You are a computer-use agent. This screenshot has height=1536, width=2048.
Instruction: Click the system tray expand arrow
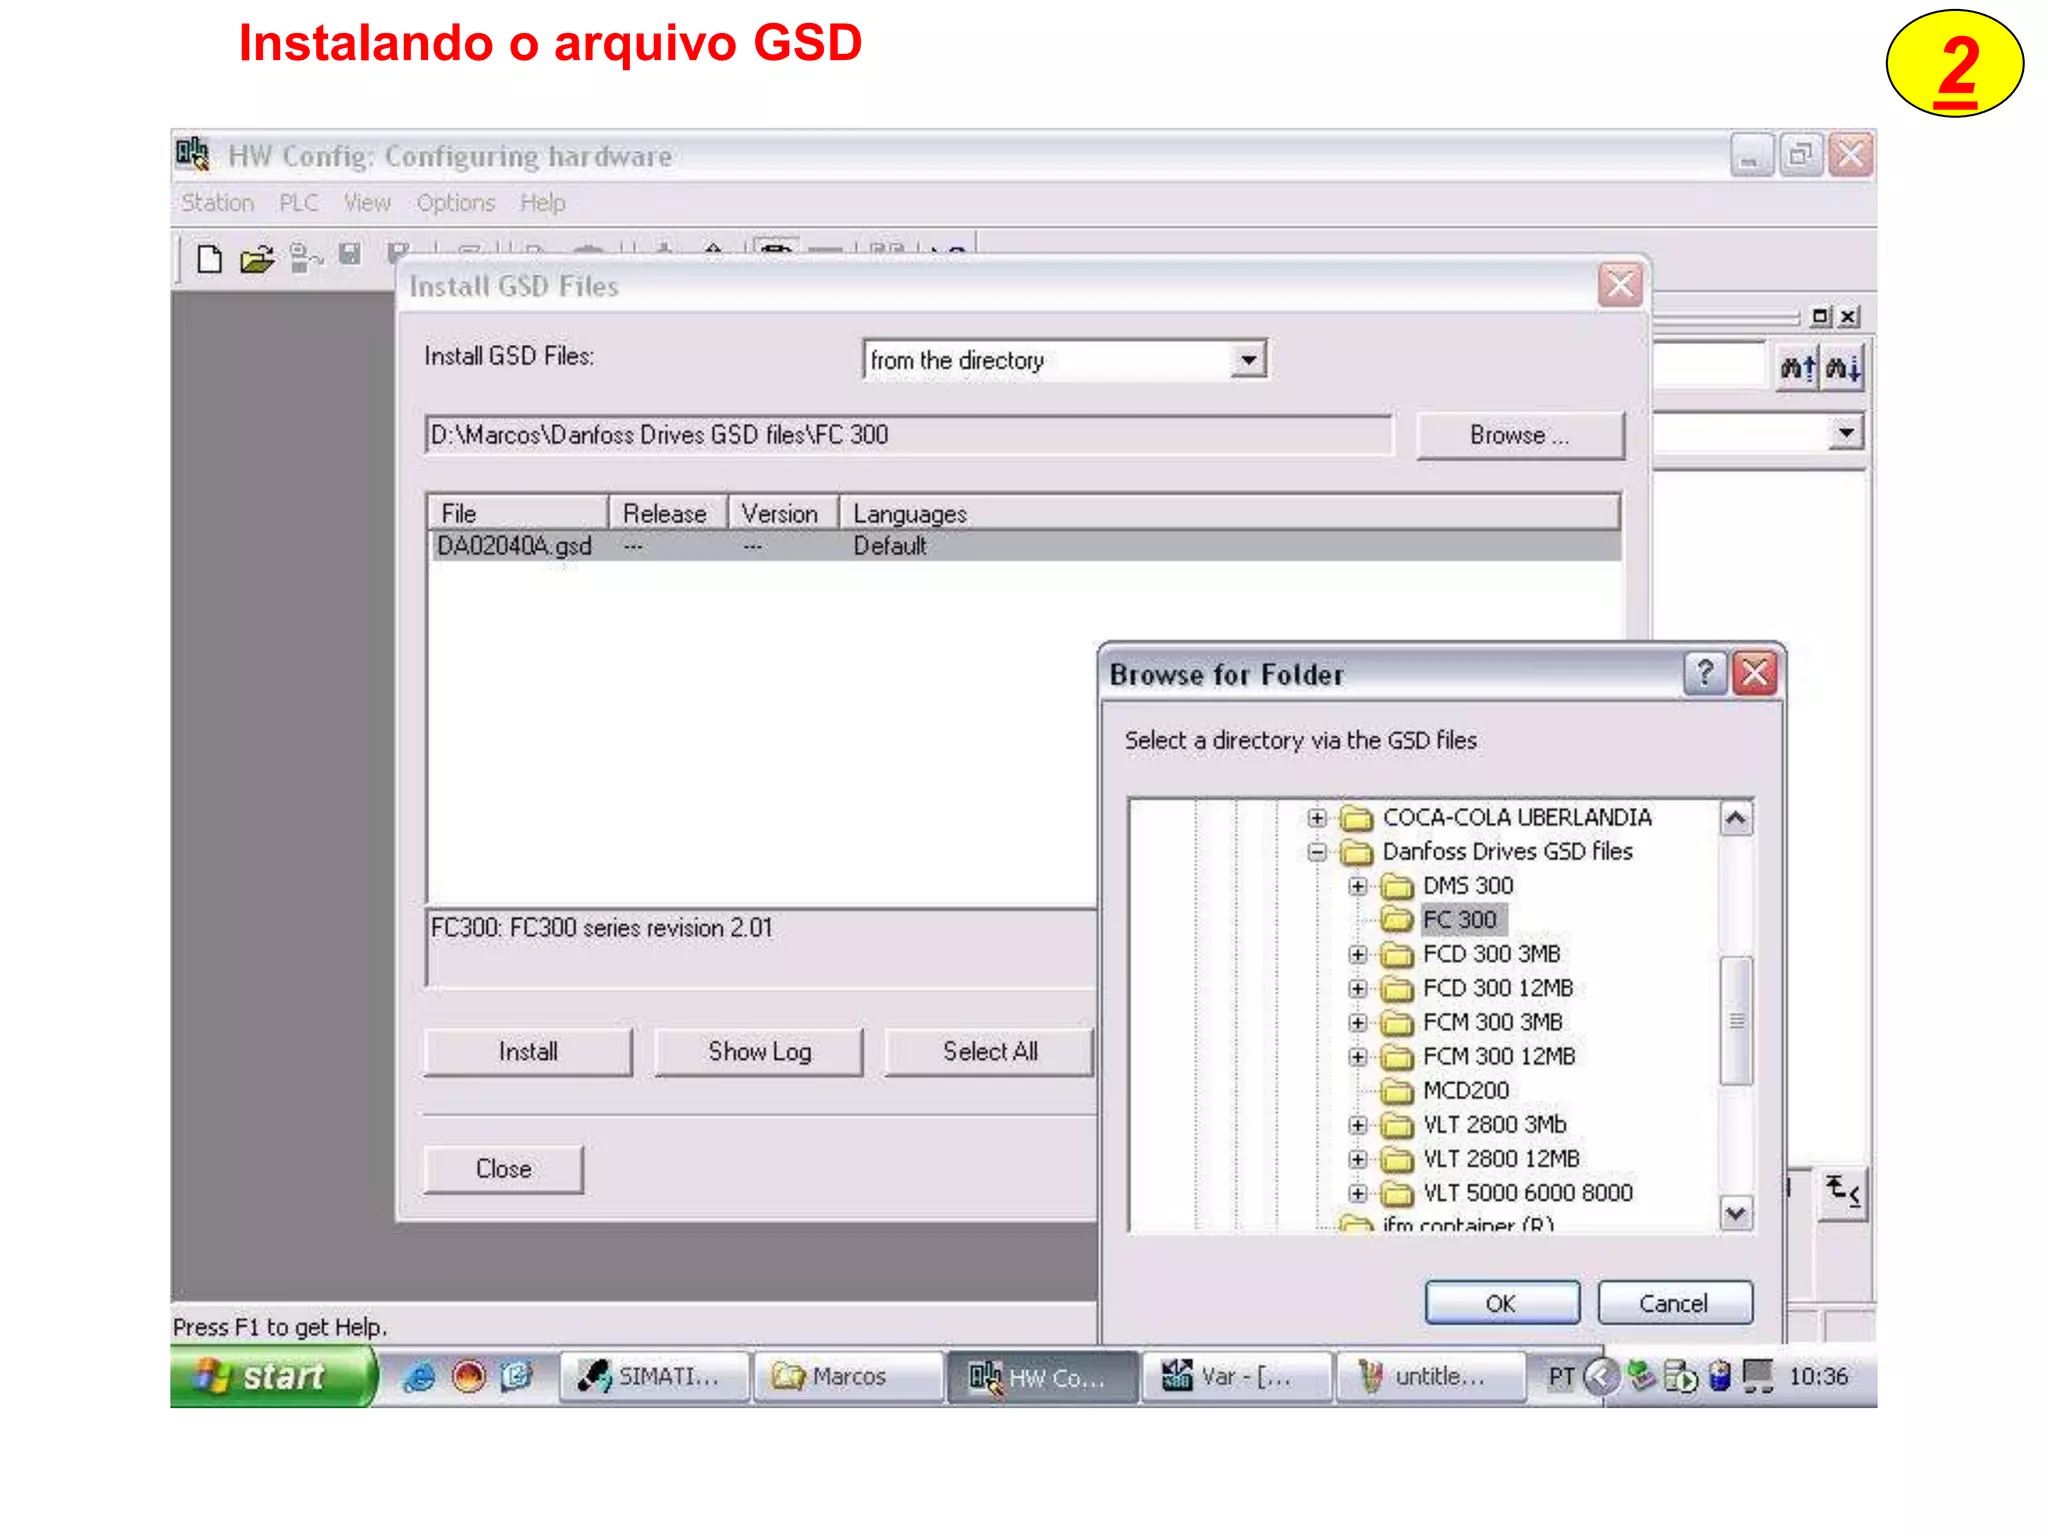(1601, 1377)
